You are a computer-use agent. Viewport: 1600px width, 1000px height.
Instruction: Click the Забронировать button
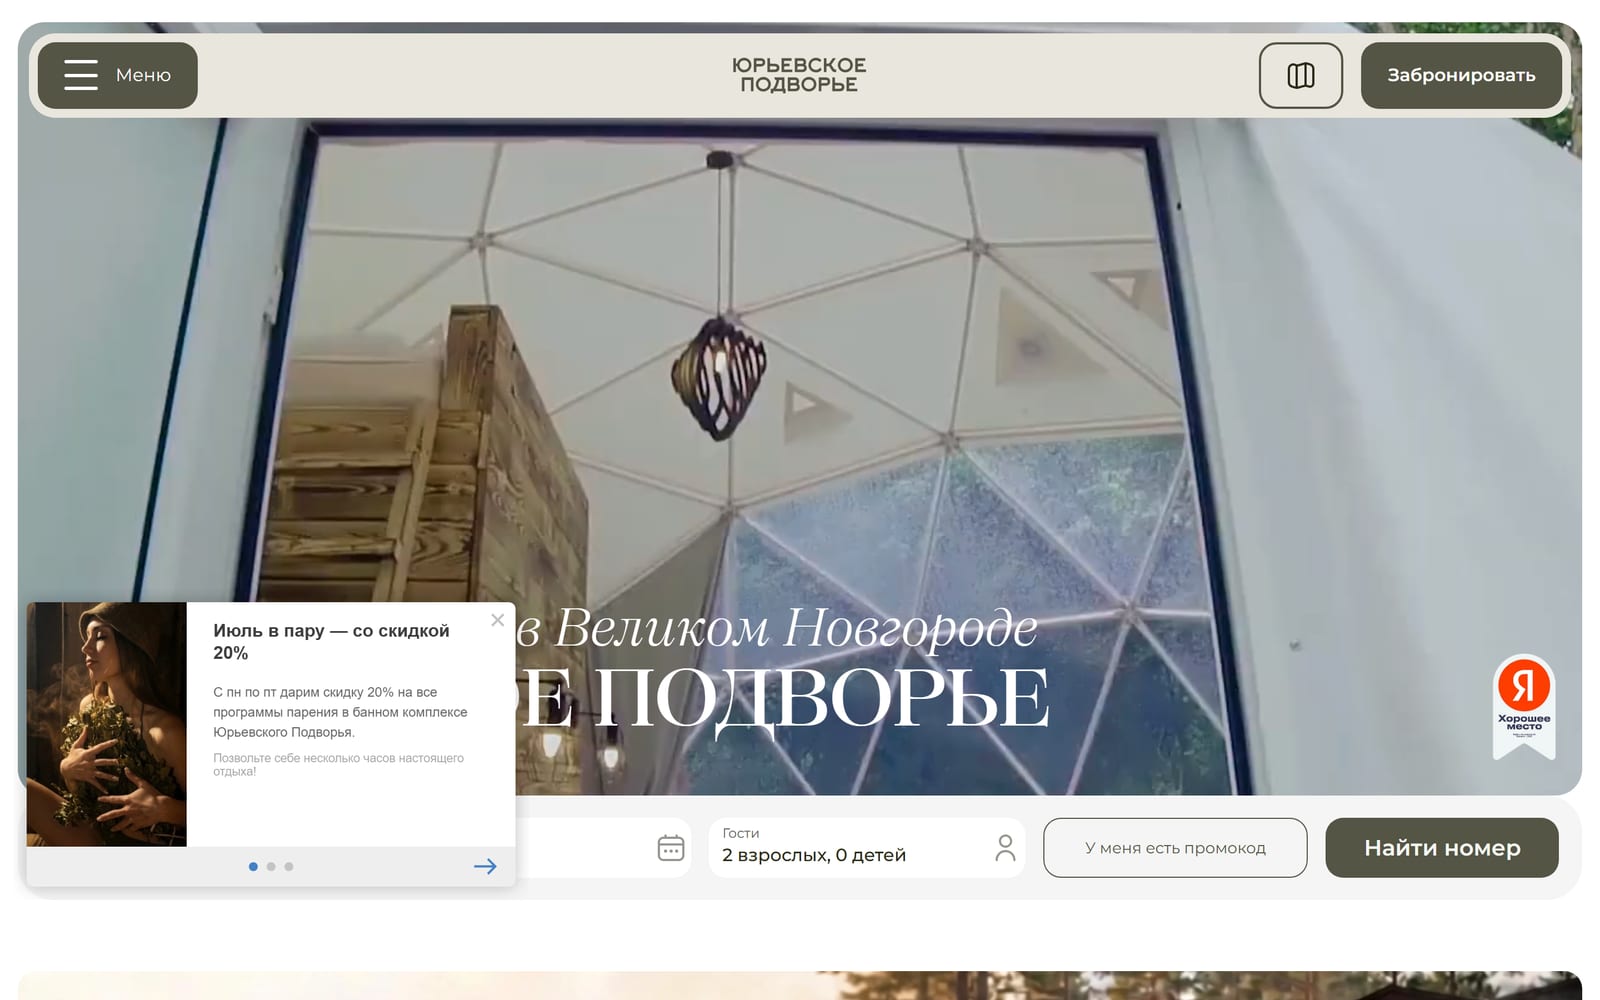1461,75
